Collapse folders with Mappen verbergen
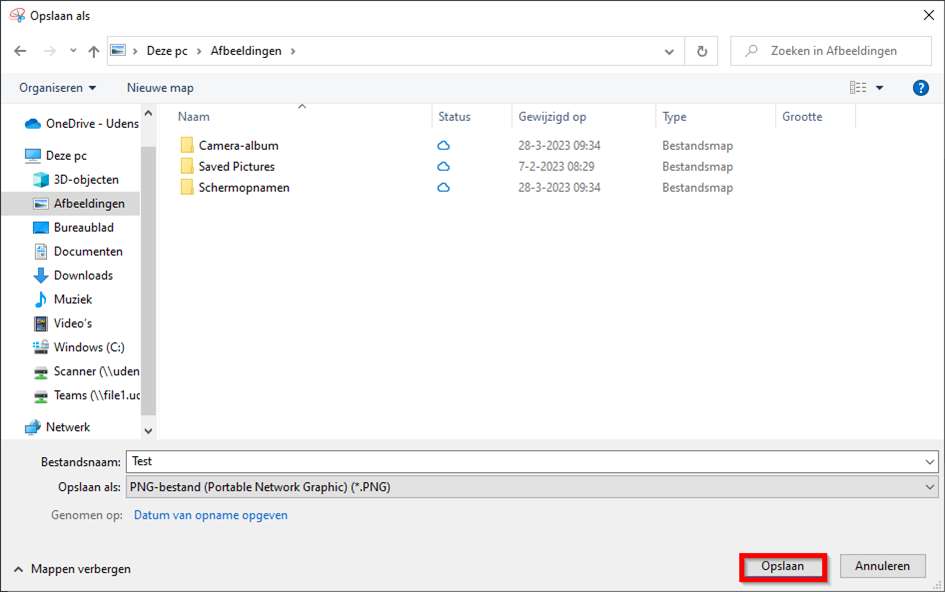 (x=72, y=569)
